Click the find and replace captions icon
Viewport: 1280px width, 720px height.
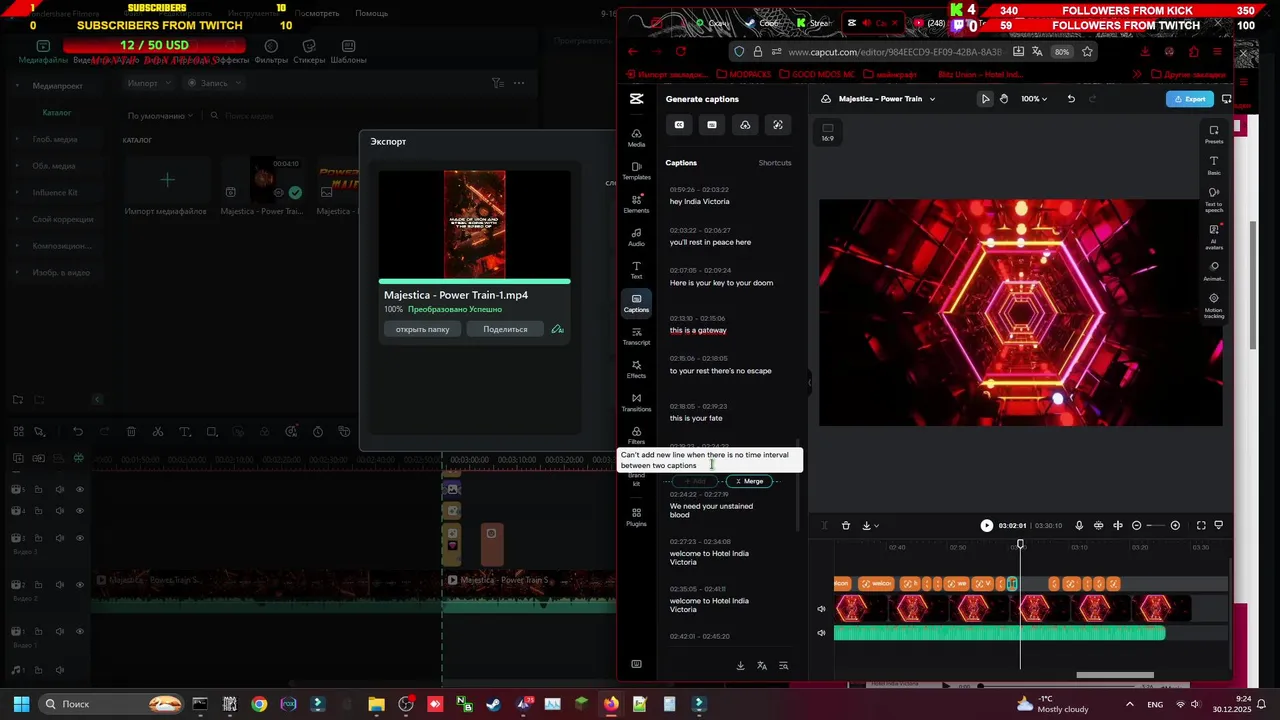[x=784, y=666]
